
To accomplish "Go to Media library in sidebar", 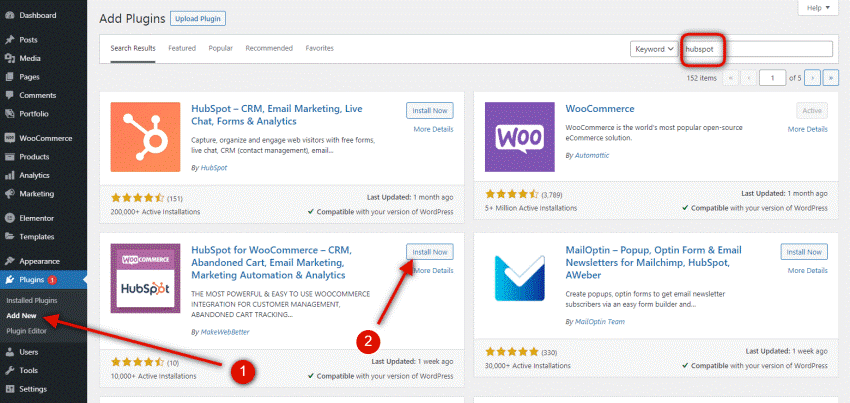I will click(x=30, y=58).
